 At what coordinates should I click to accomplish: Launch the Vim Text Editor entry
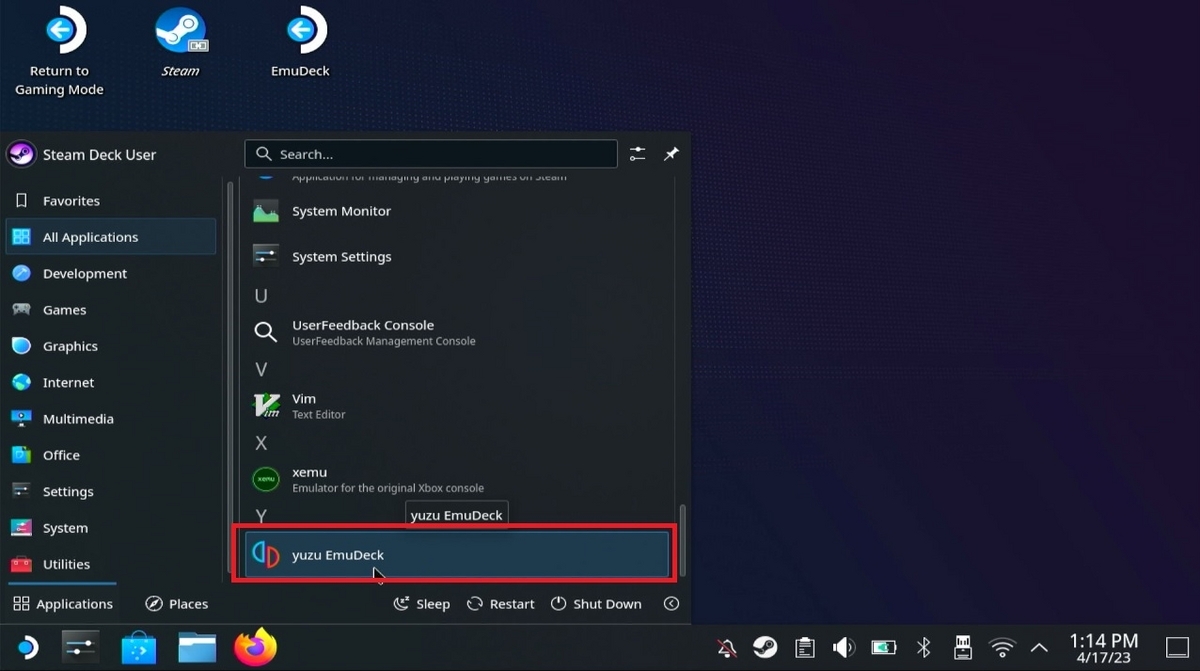[x=457, y=405]
